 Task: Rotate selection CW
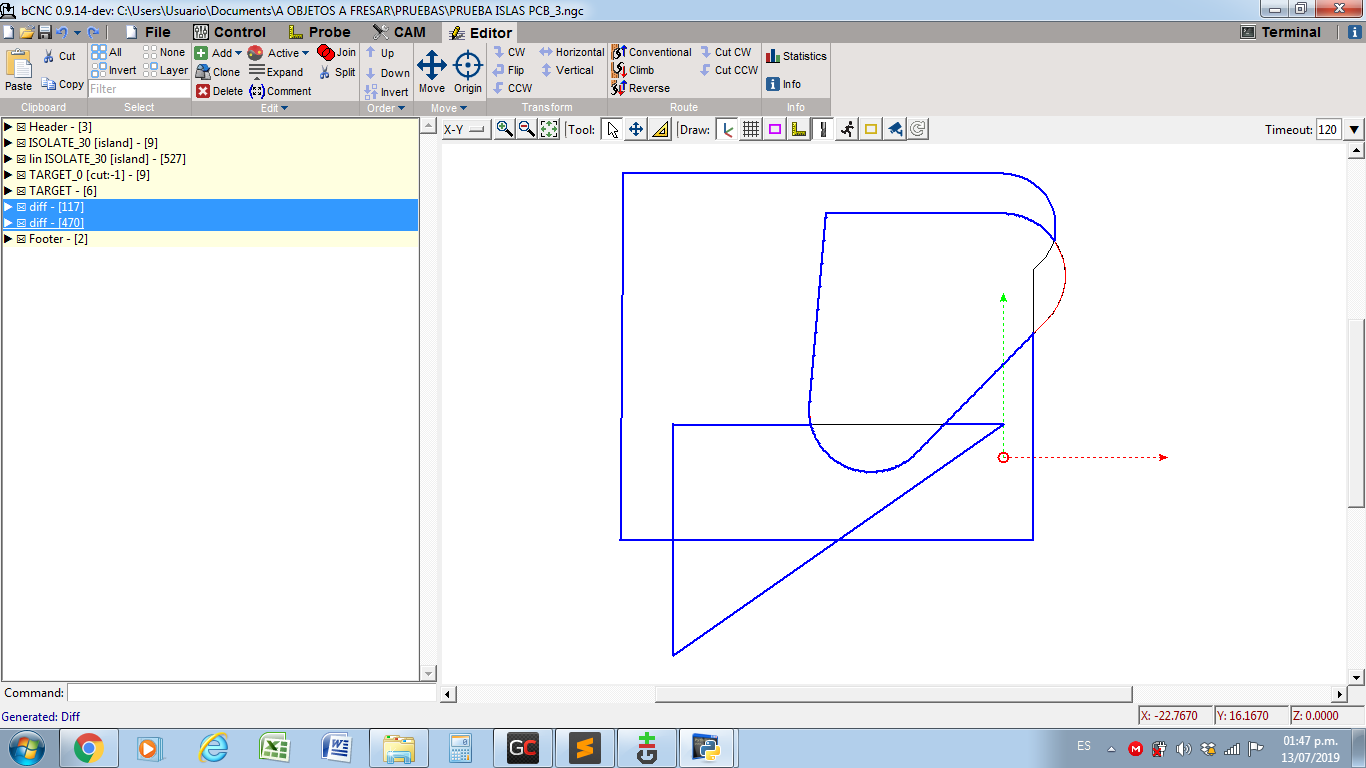pos(508,52)
